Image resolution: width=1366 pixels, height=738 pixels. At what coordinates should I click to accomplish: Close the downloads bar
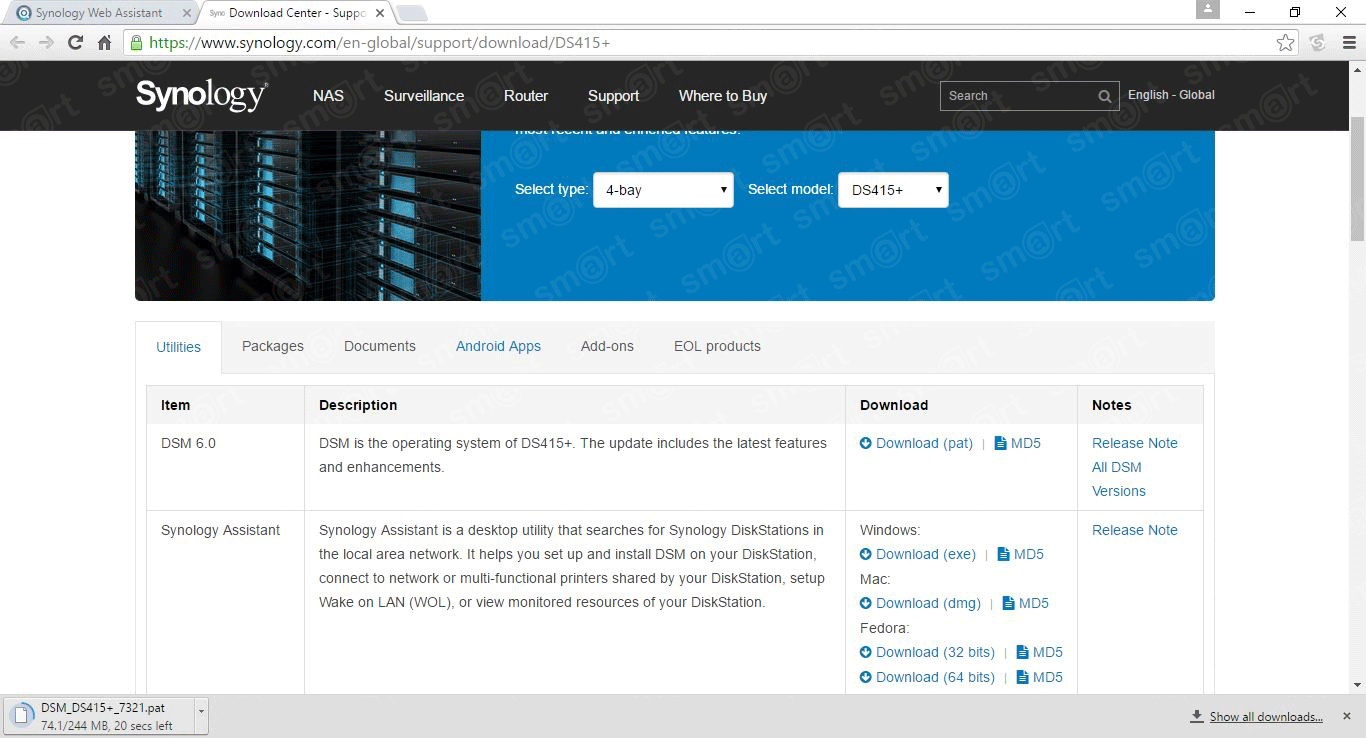(1347, 716)
